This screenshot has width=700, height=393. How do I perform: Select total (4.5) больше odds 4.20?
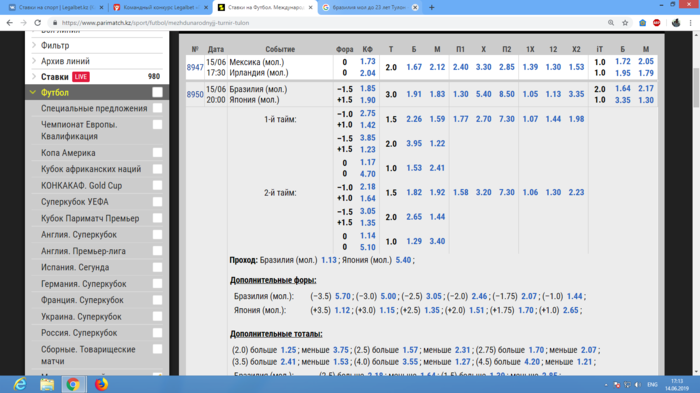point(532,362)
